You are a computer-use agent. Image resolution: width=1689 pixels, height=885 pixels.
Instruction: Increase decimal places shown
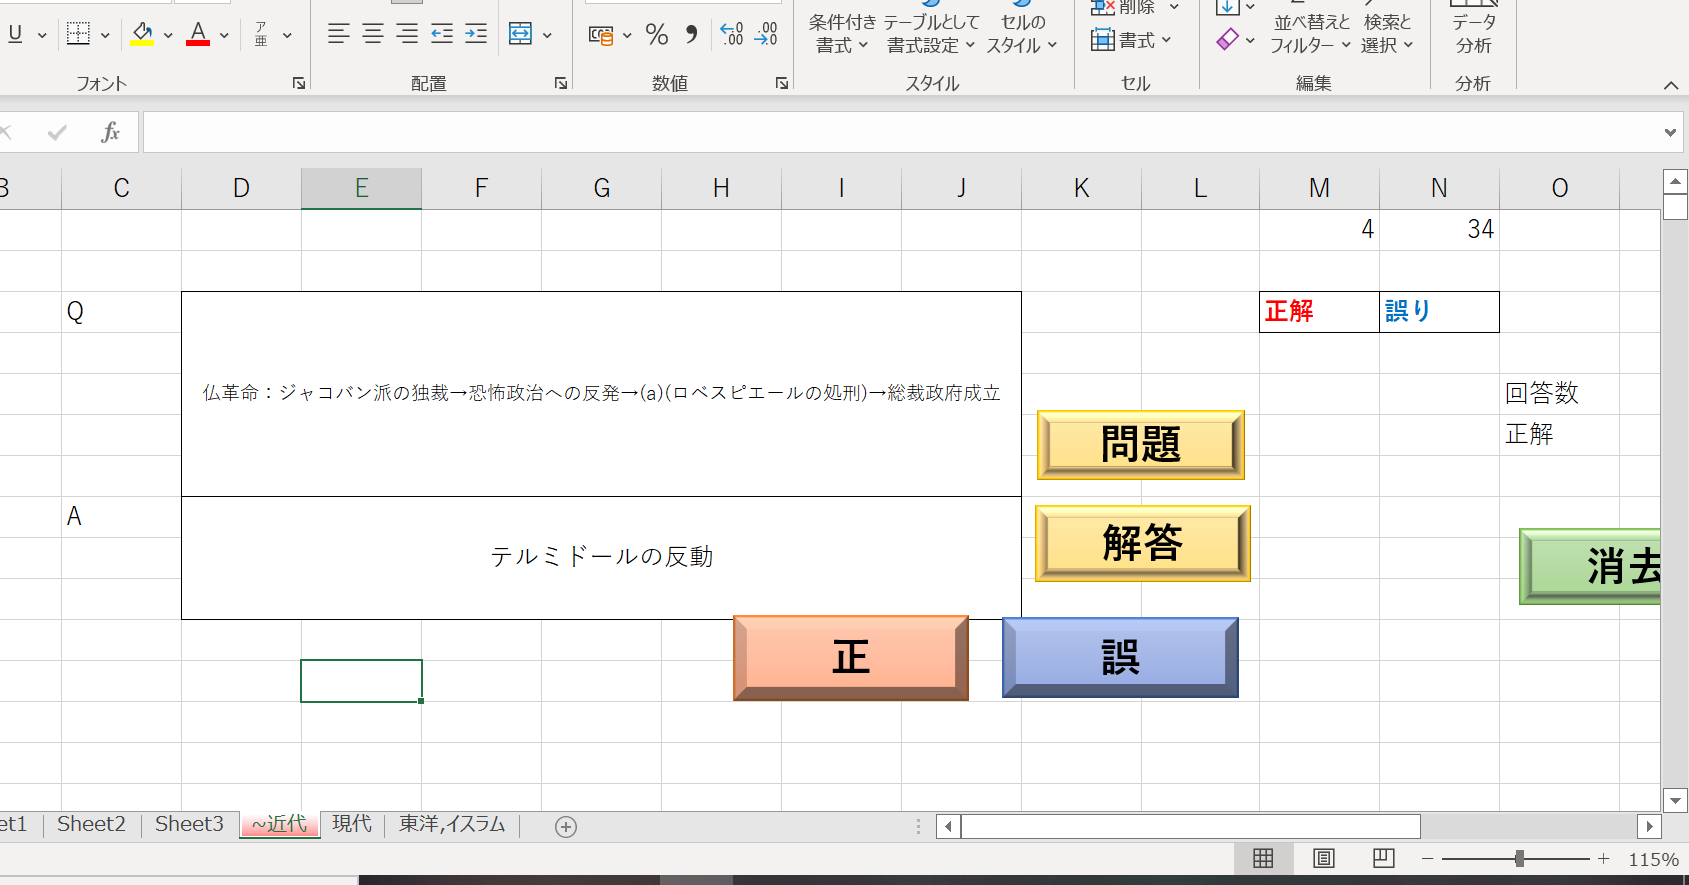coord(732,35)
